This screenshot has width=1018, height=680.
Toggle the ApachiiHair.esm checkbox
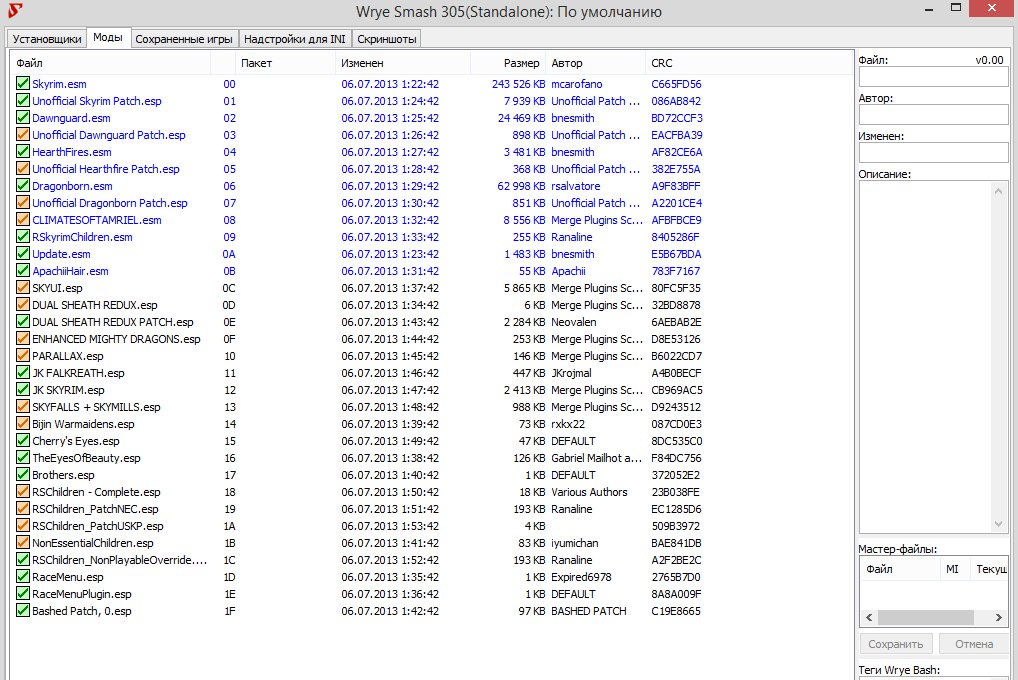coord(23,270)
